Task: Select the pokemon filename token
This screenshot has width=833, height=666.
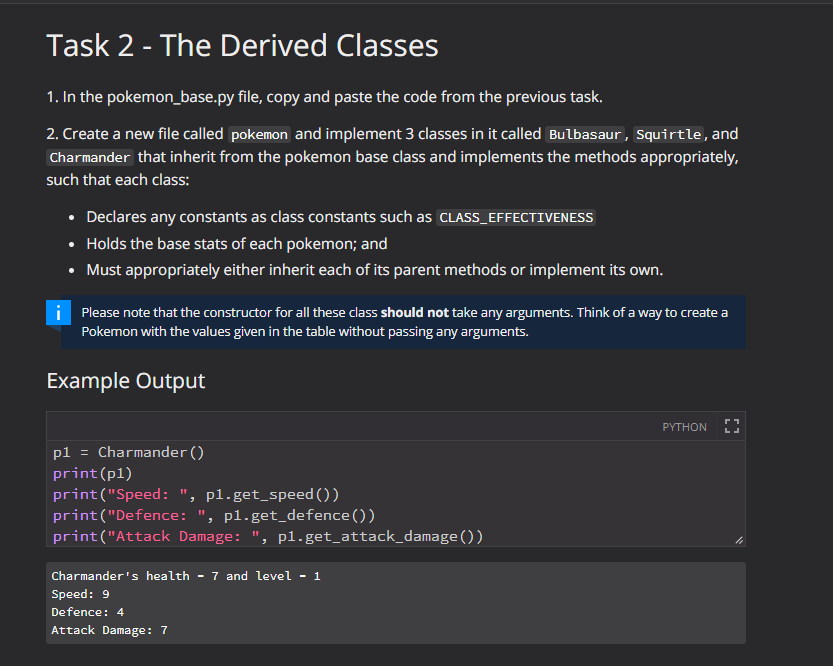Action: [259, 133]
